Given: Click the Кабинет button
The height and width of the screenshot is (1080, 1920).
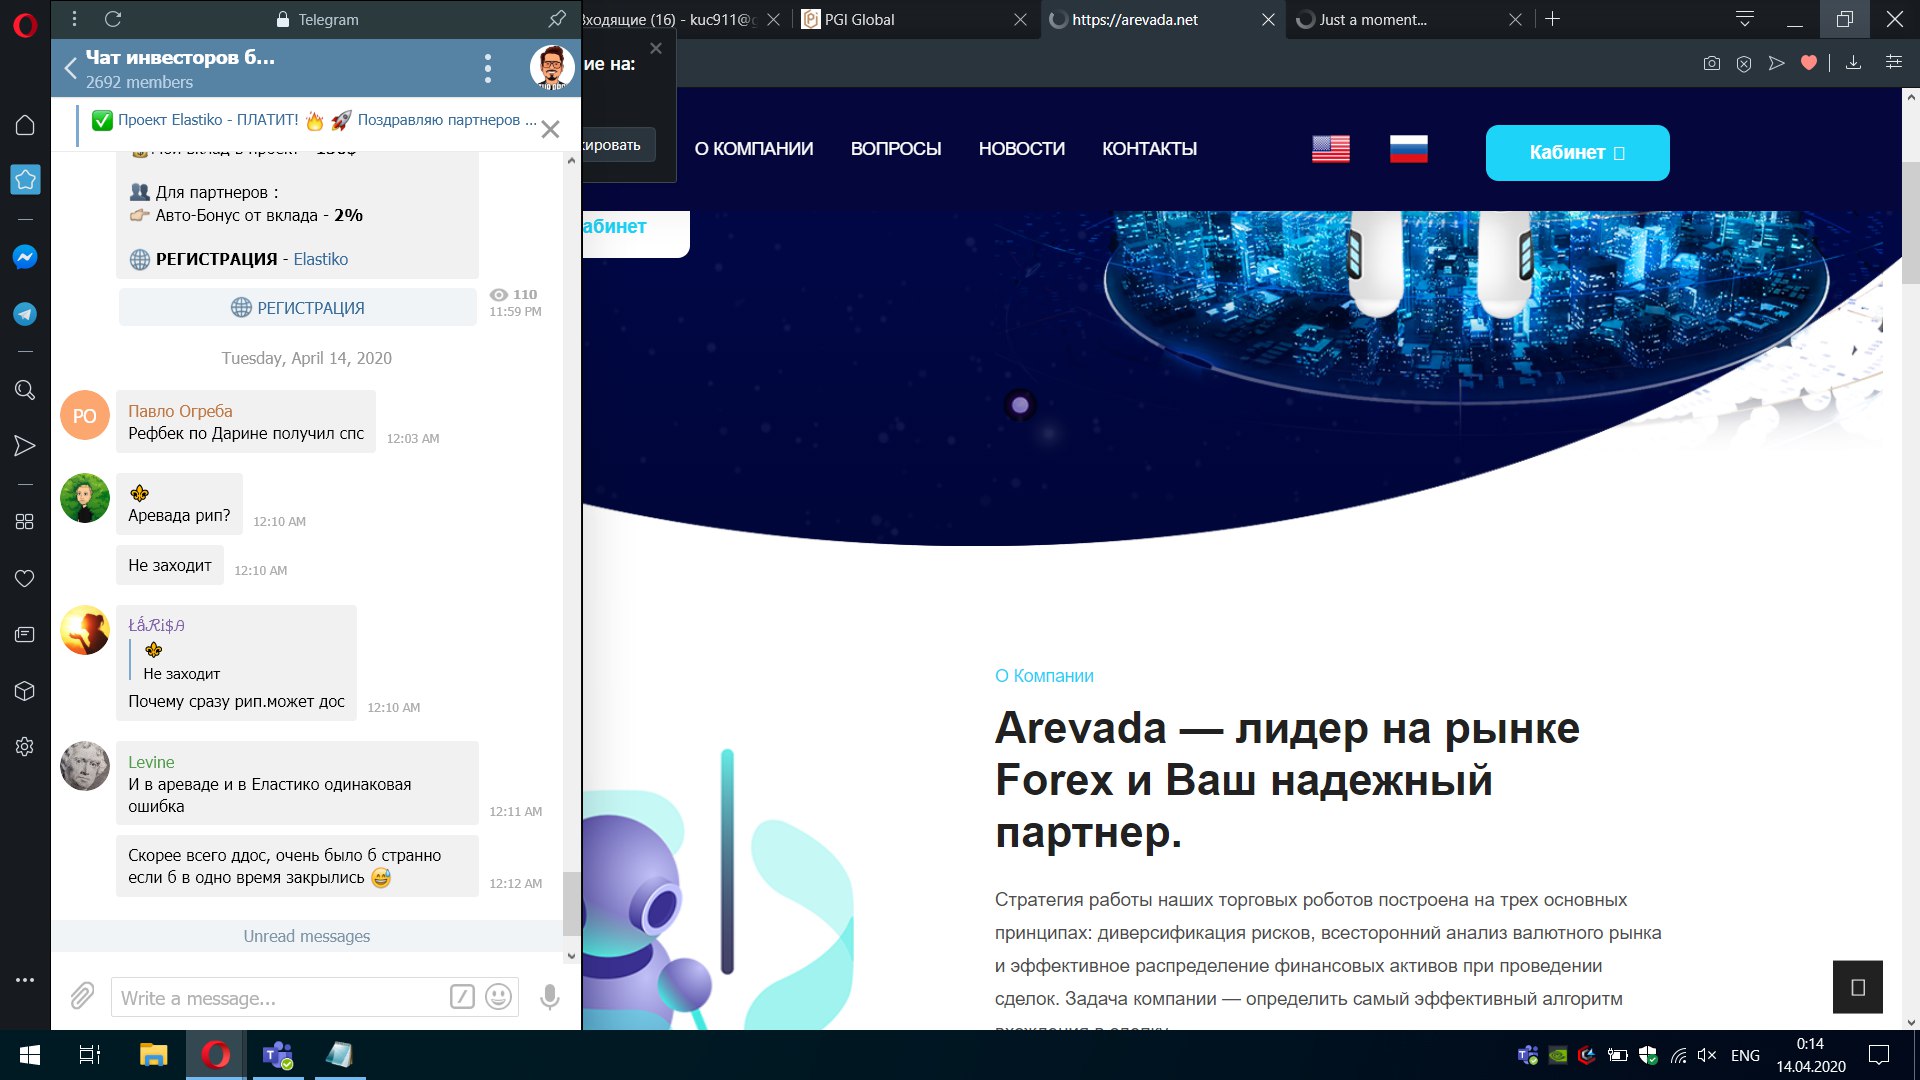Looking at the screenshot, I should click(1577, 153).
